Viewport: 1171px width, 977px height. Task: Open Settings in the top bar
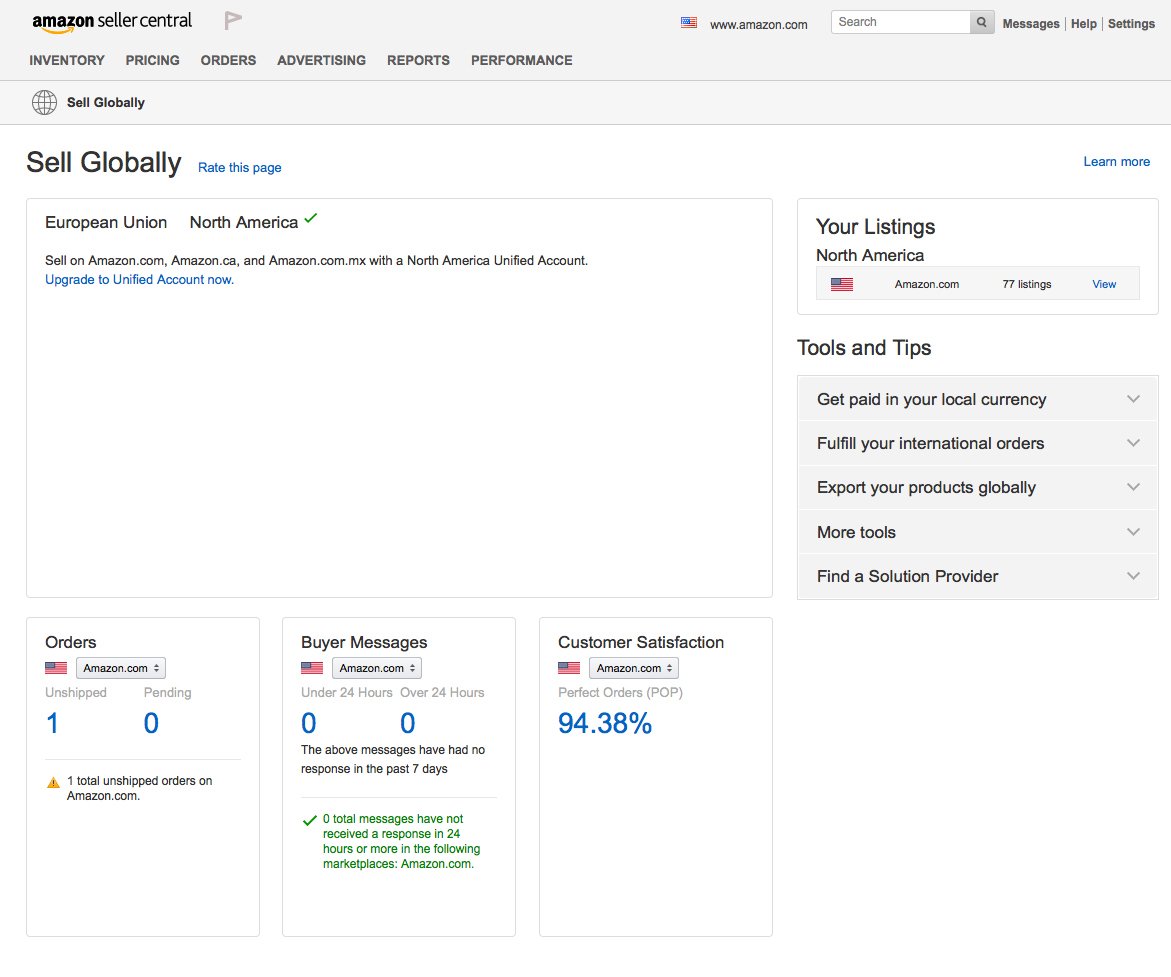[x=1131, y=23]
